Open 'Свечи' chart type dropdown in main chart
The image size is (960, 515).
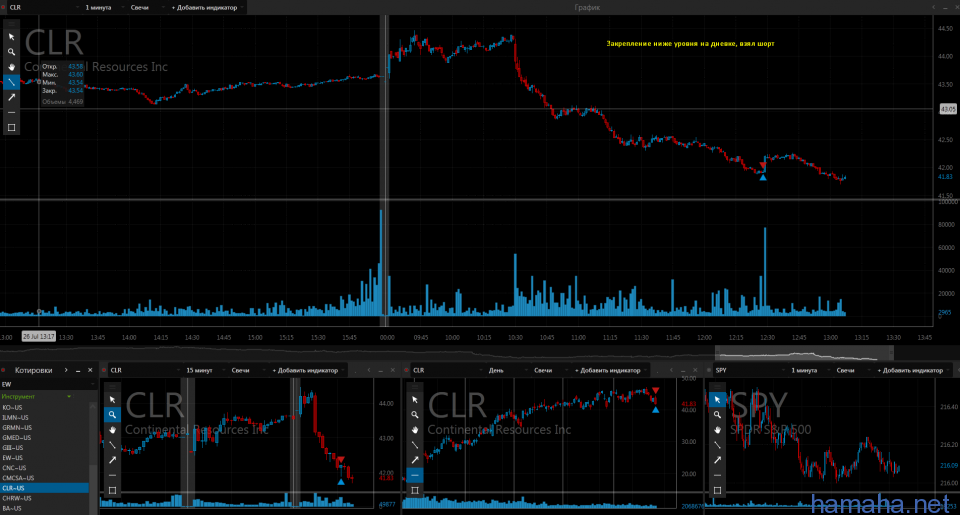click(146, 7)
